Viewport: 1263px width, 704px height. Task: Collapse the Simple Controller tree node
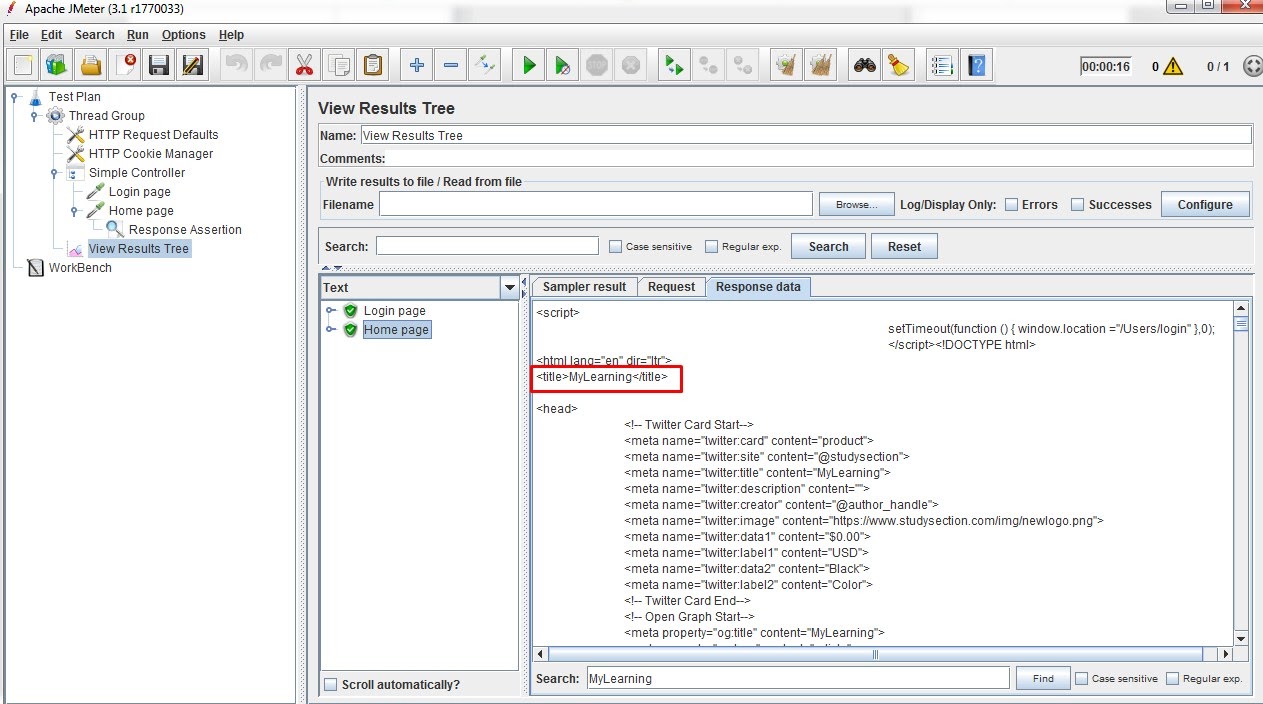click(54, 173)
